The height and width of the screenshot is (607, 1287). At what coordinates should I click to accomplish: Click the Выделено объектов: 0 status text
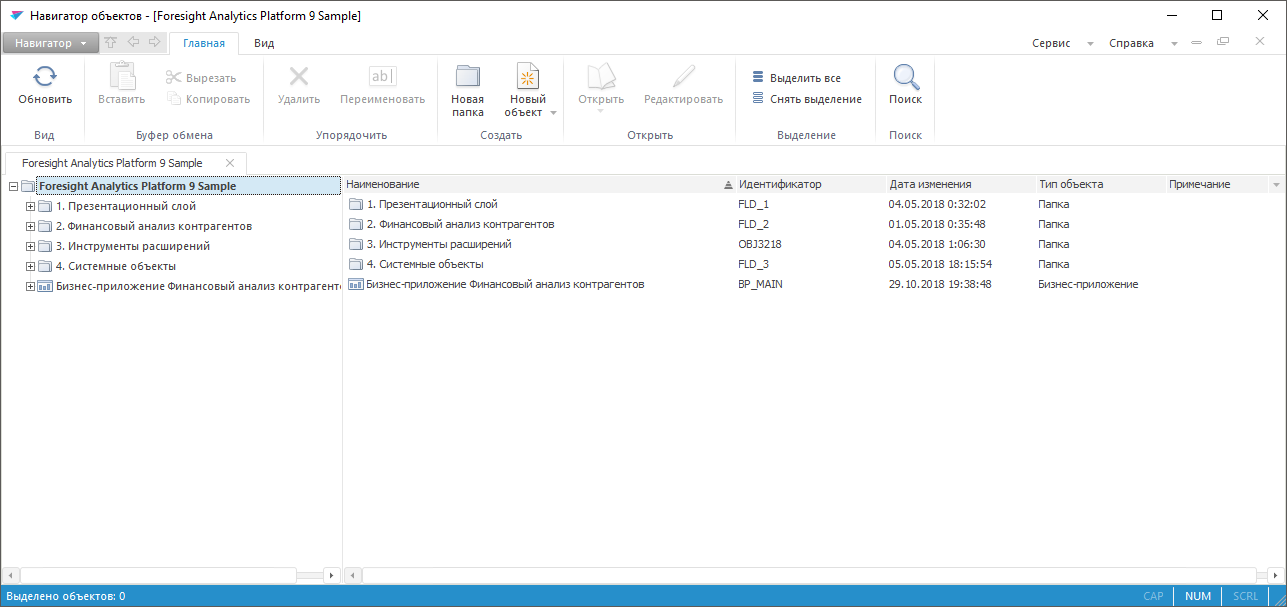(66, 596)
